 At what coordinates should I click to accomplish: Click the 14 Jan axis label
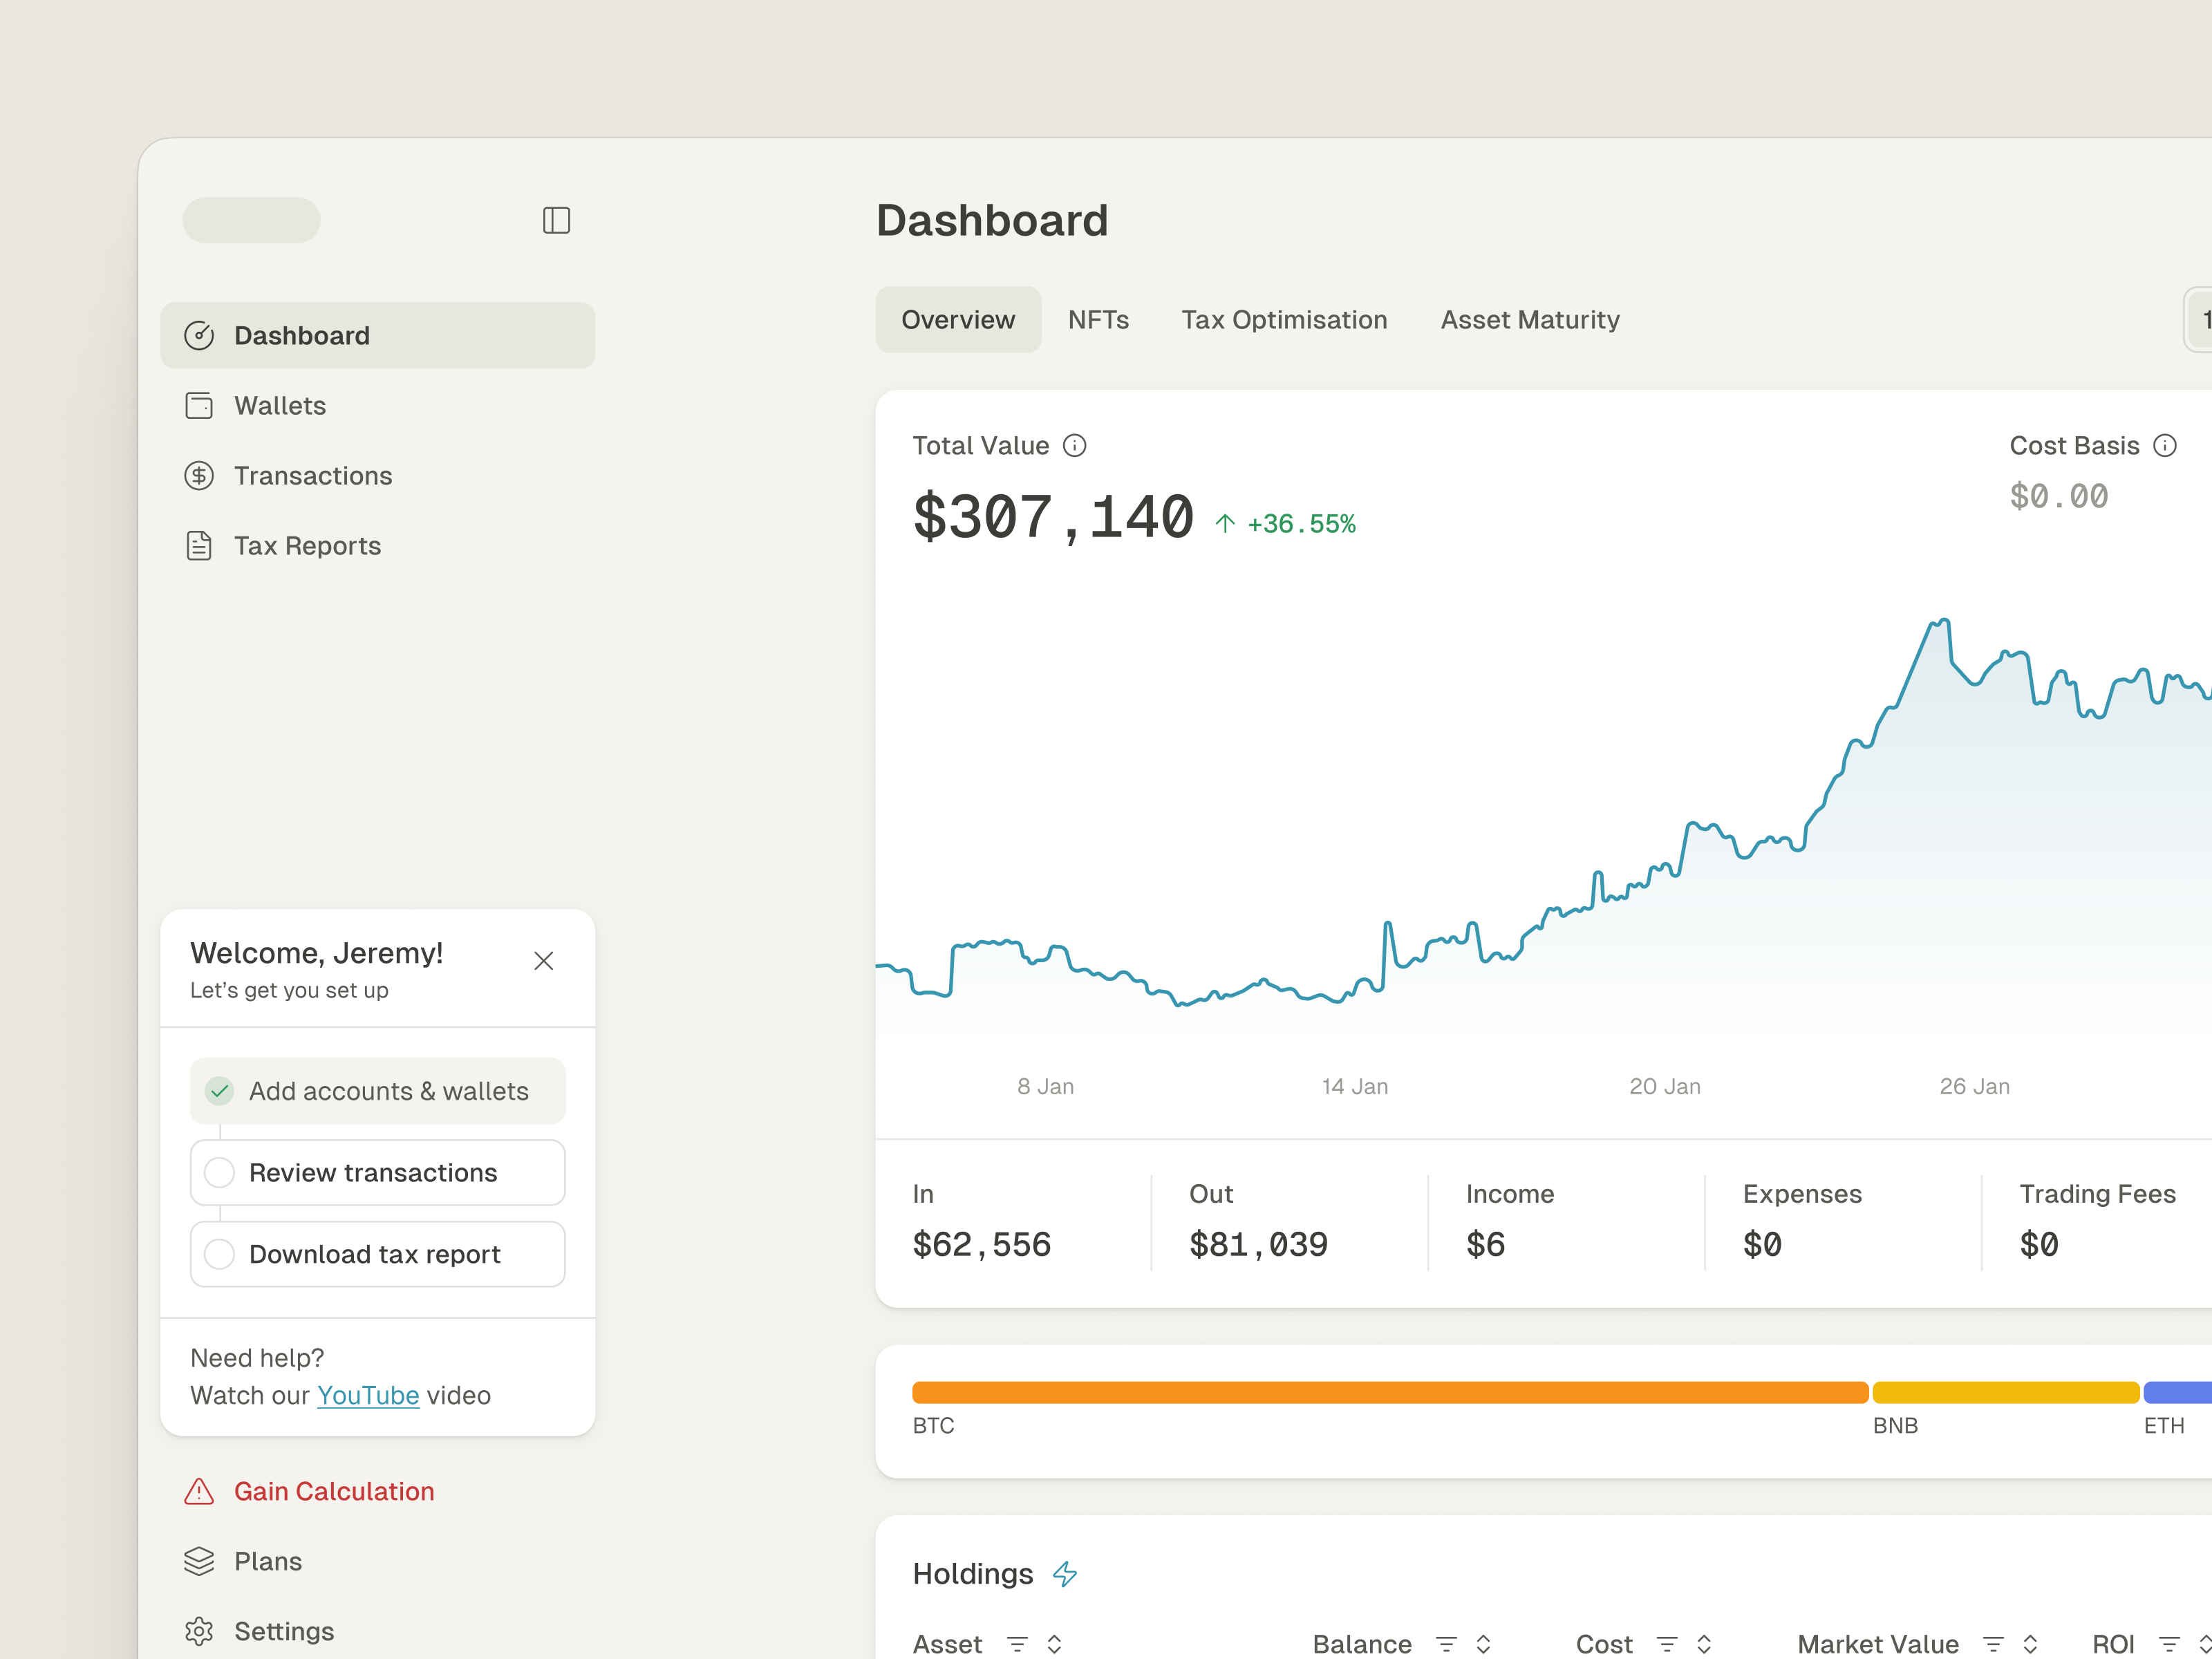1354,1086
